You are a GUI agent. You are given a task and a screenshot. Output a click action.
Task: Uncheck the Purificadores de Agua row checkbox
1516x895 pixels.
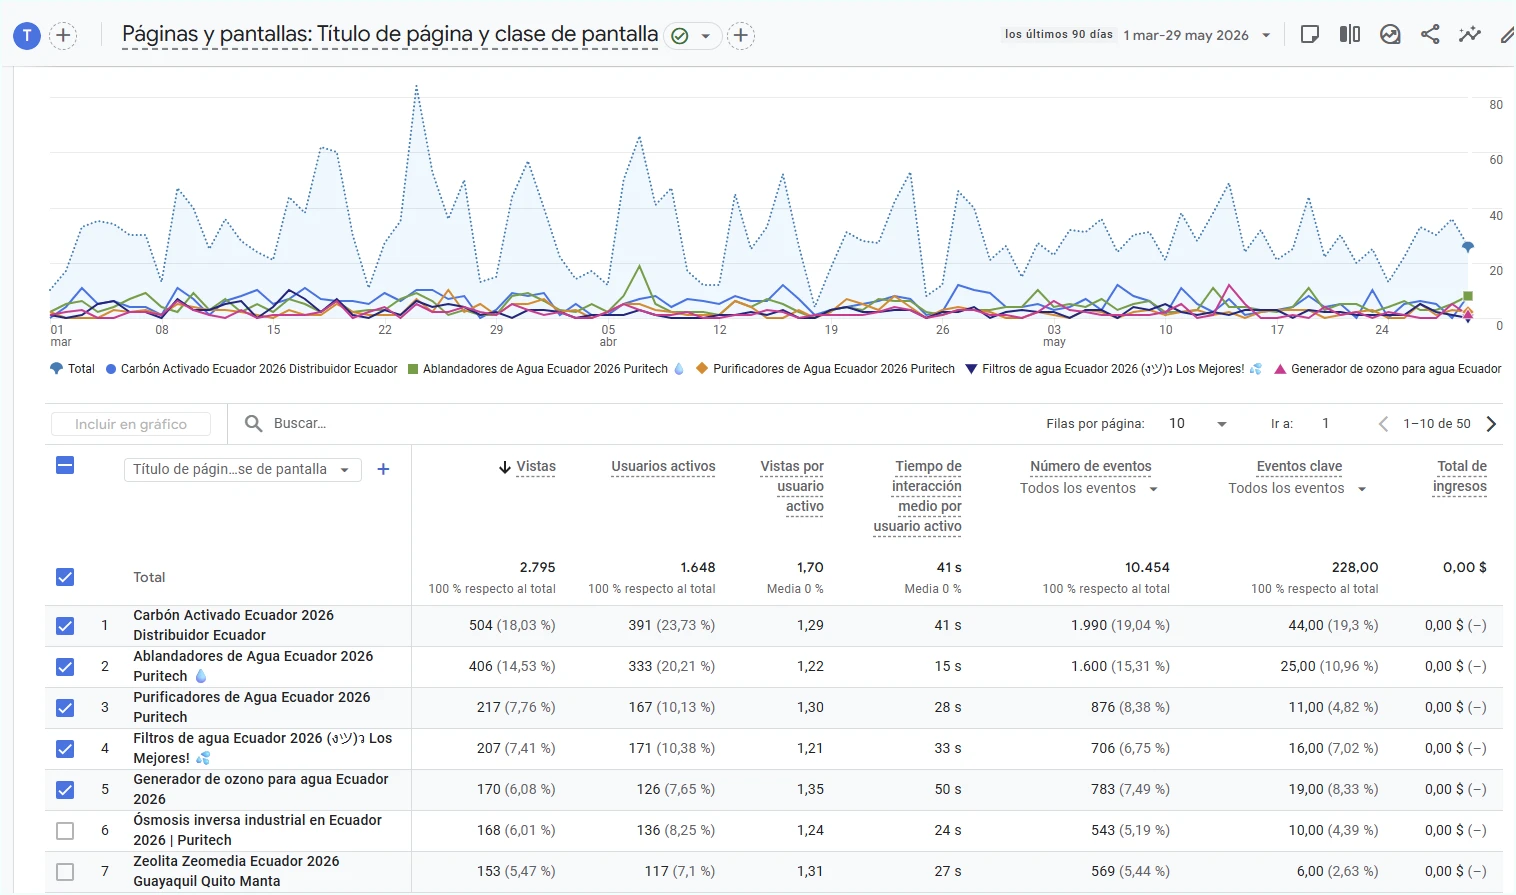[65, 708]
